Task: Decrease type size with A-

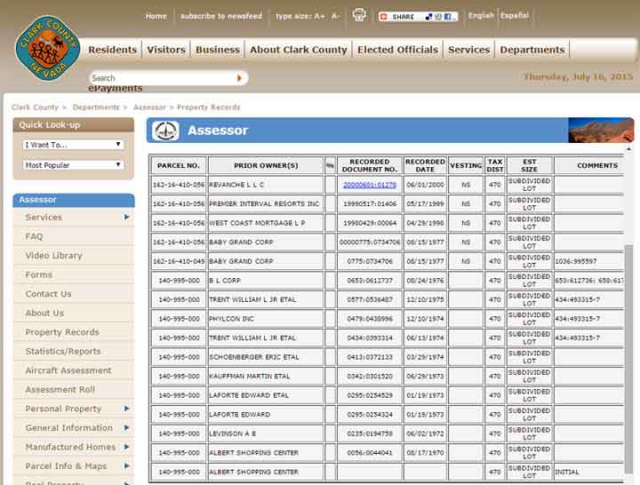Action: click(x=336, y=16)
